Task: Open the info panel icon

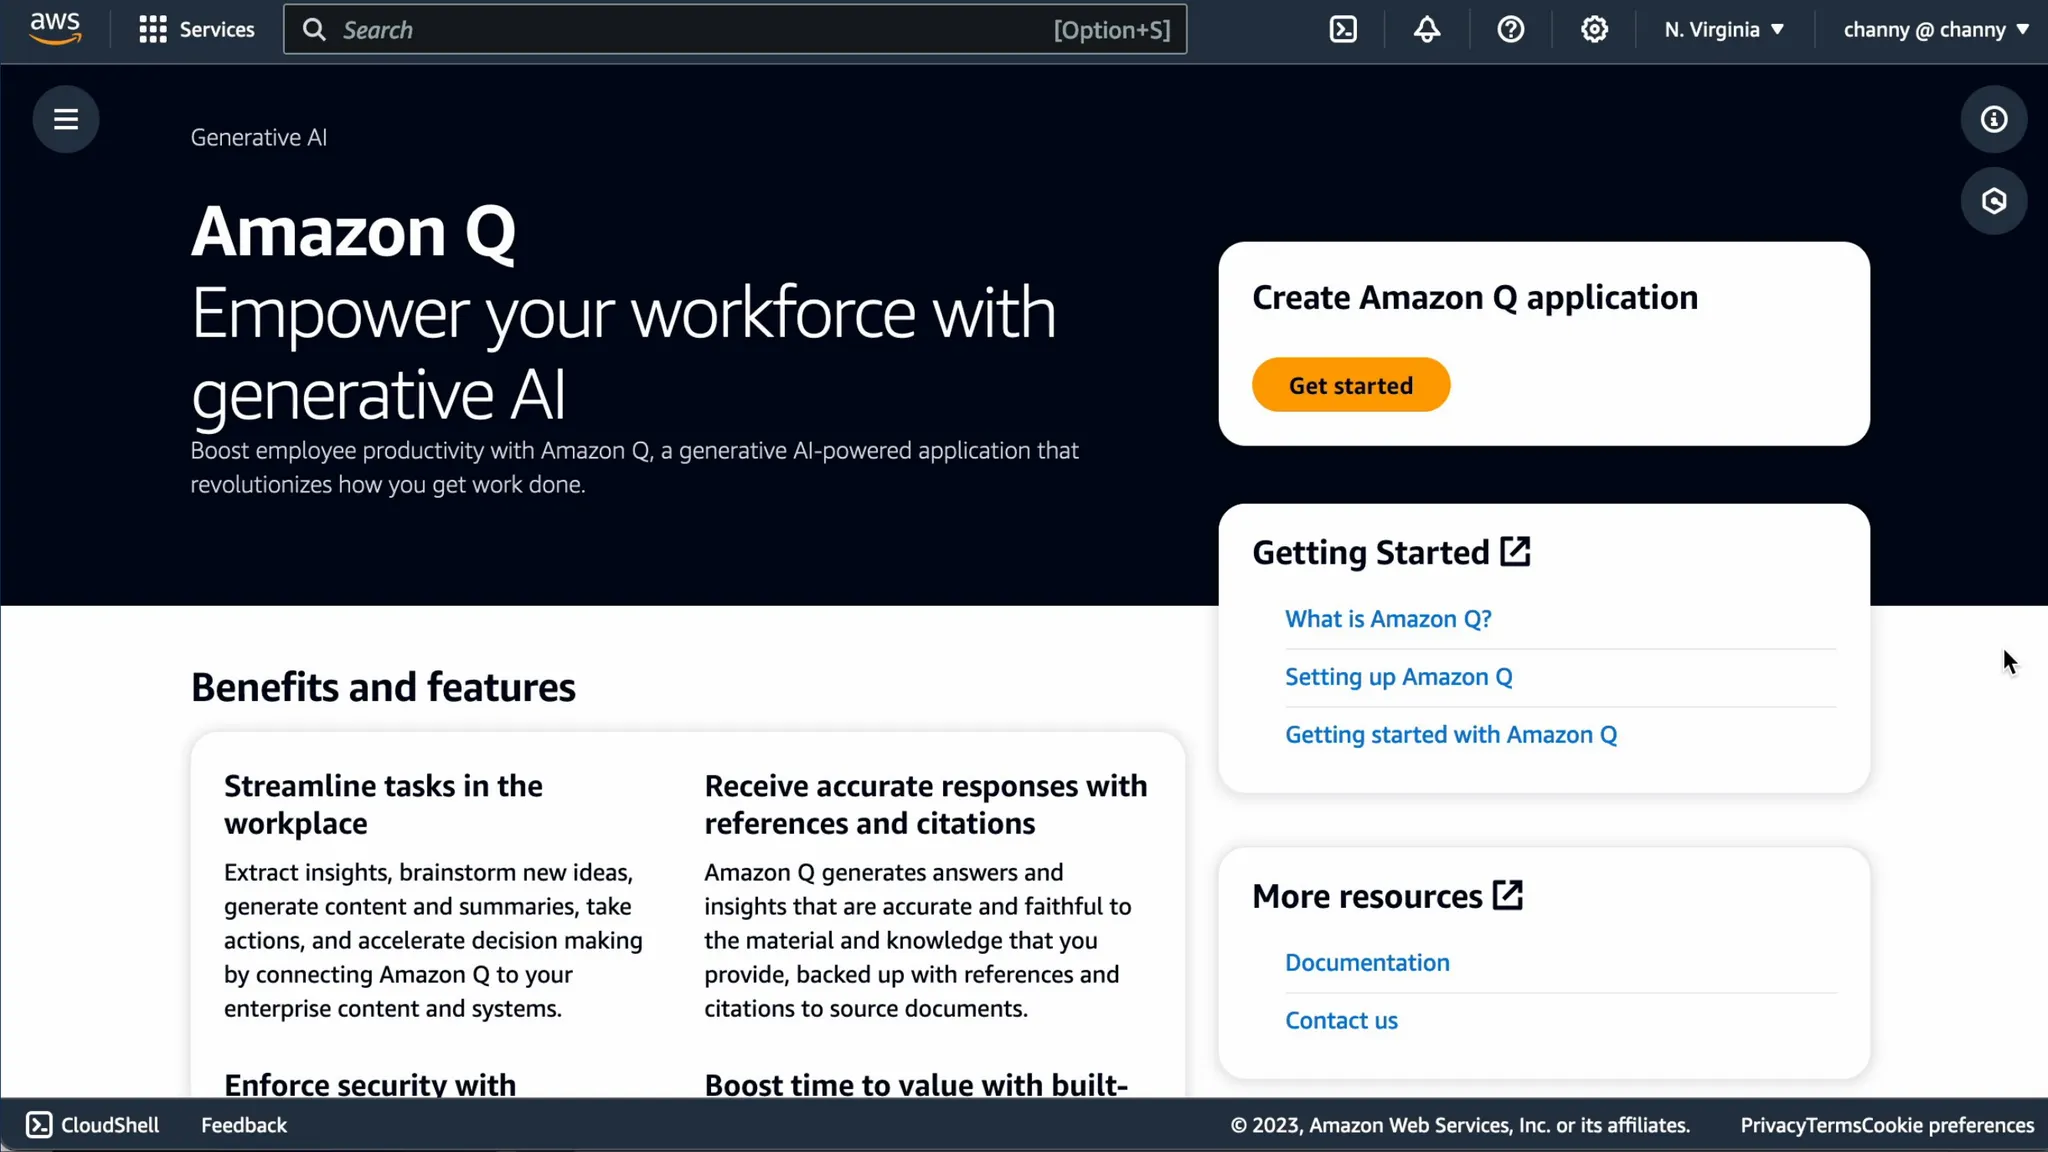Action: (x=1994, y=119)
